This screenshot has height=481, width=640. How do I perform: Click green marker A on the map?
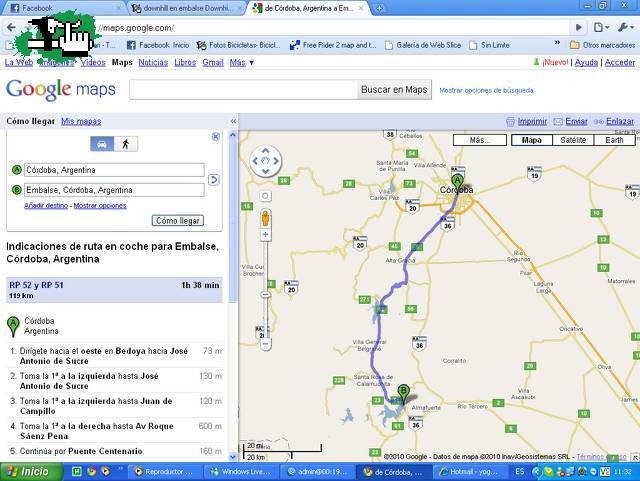pyautogui.click(x=457, y=183)
